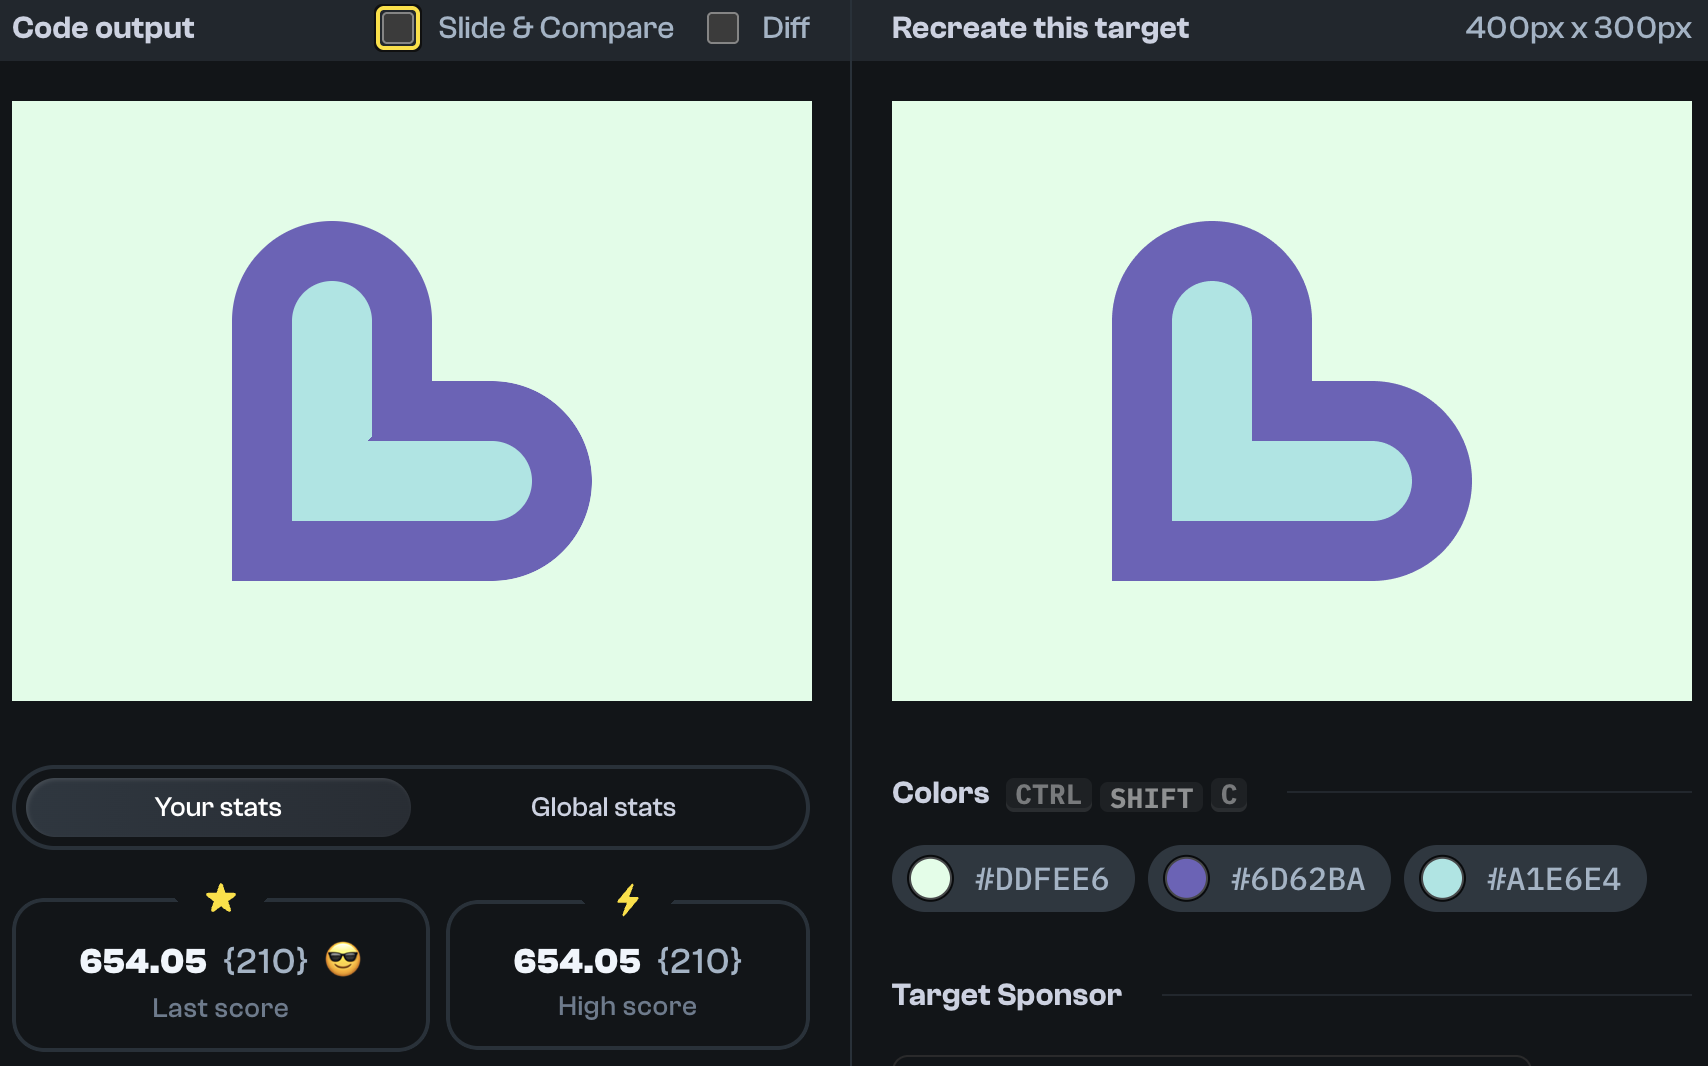Switch to Your stats tab
Image resolution: width=1708 pixels, height=1066 pixels.
coord(218,807)
